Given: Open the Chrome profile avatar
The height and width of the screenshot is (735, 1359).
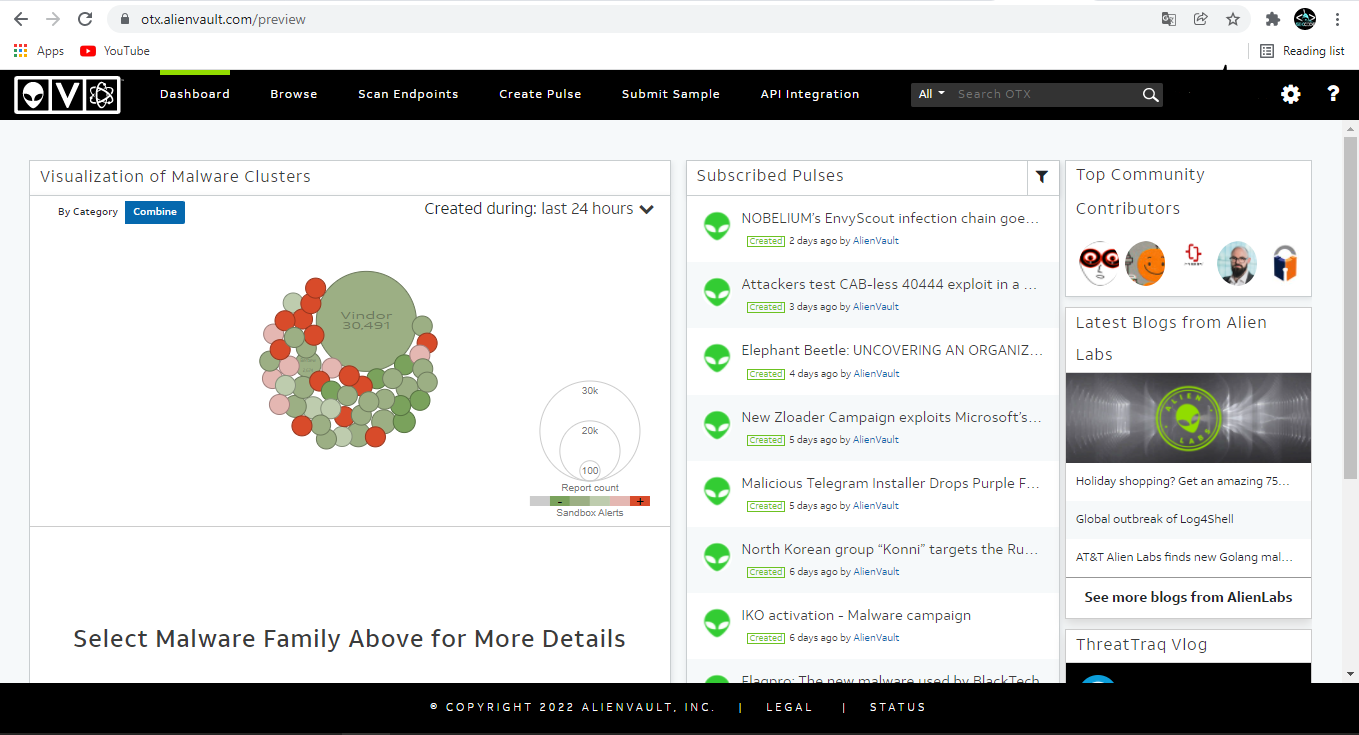Looking at the screenshot, I should pos(1305,19).
